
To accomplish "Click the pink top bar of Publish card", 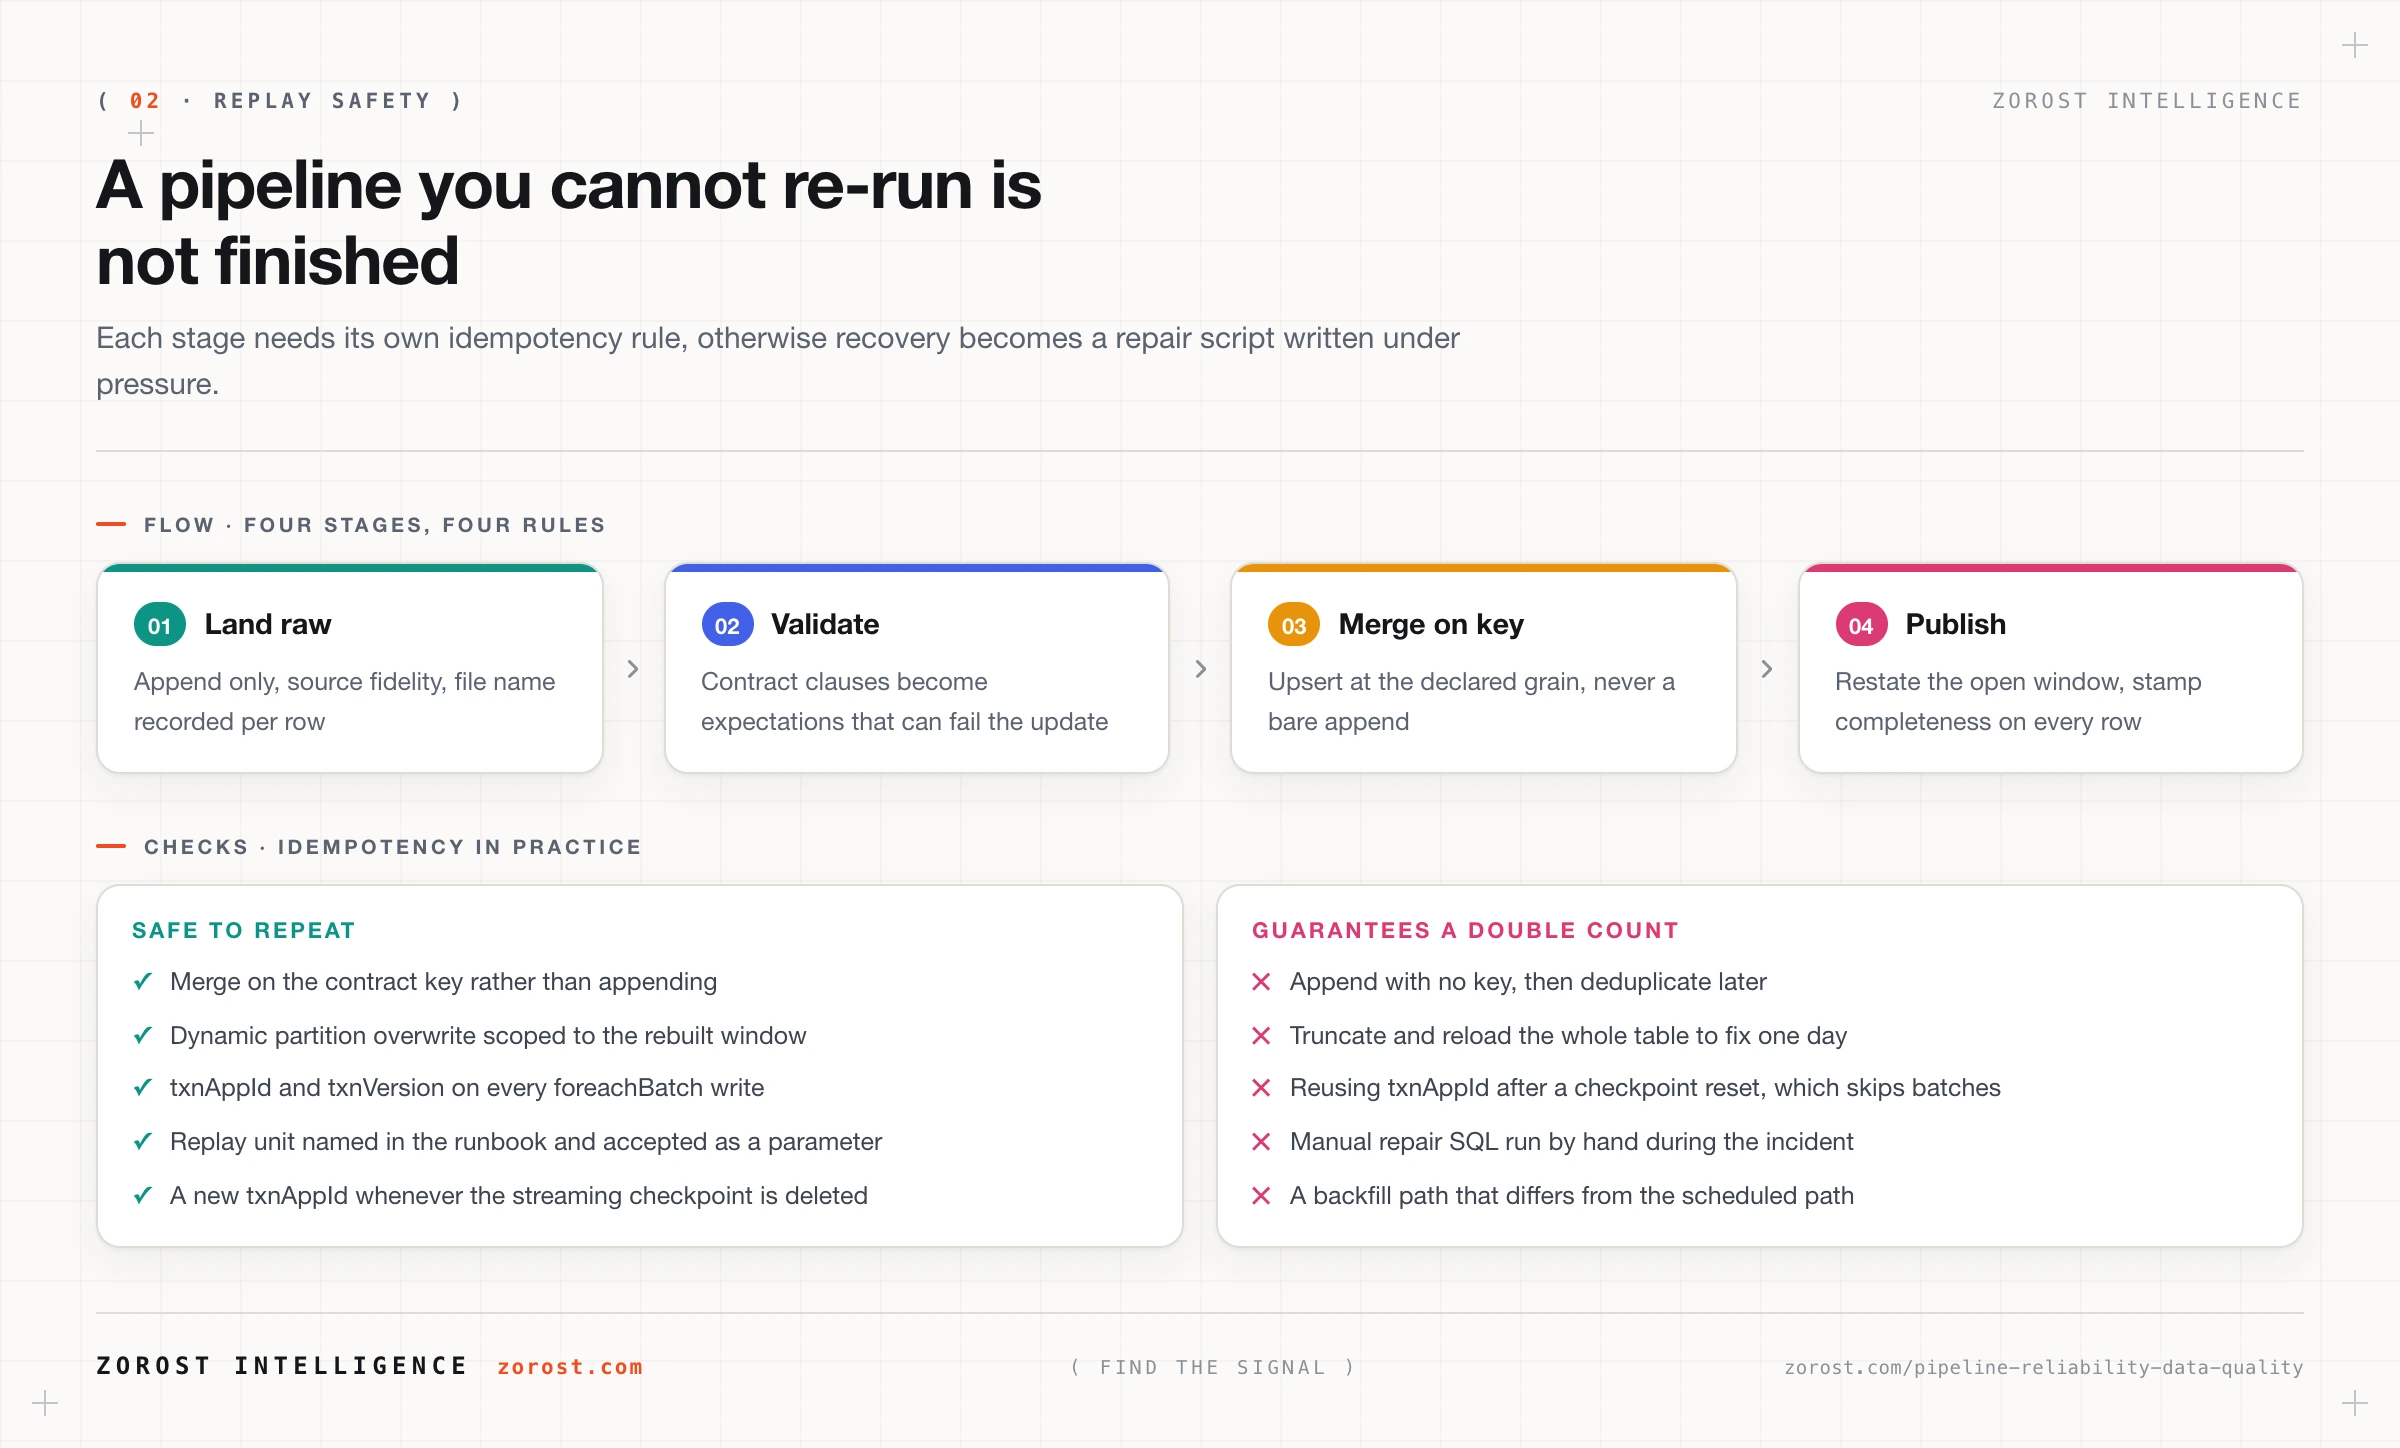I will [x=2050, y=568].
